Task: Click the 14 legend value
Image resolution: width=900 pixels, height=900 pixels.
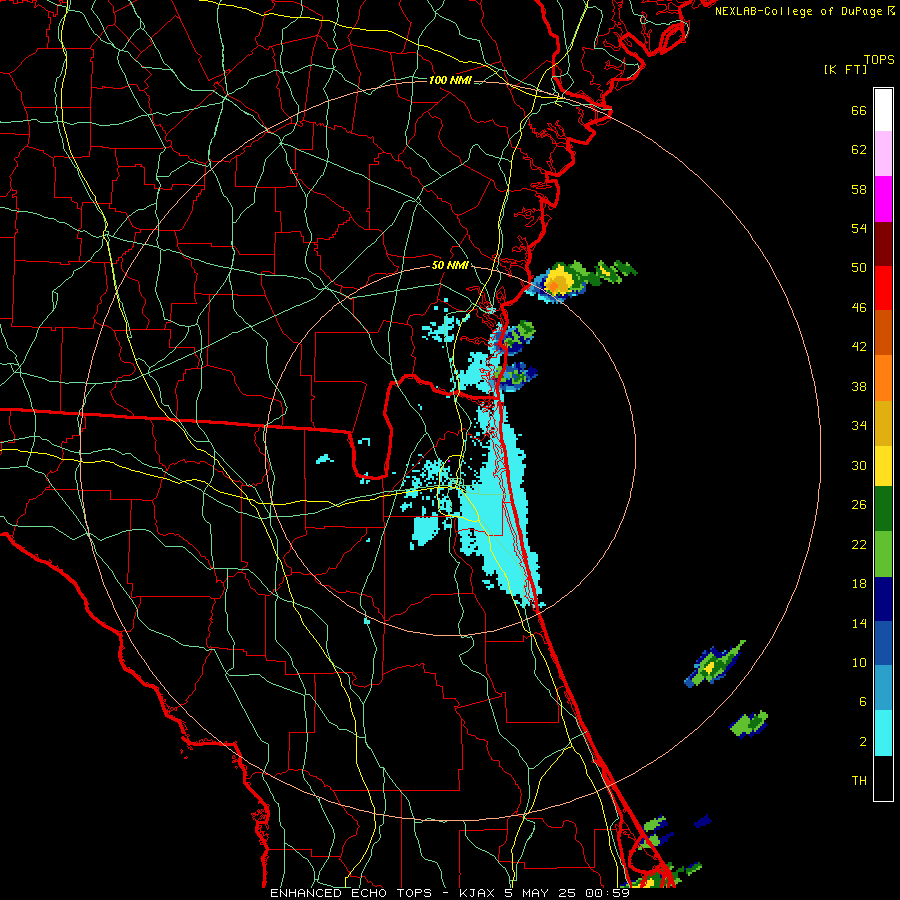Action: [859, 623]
